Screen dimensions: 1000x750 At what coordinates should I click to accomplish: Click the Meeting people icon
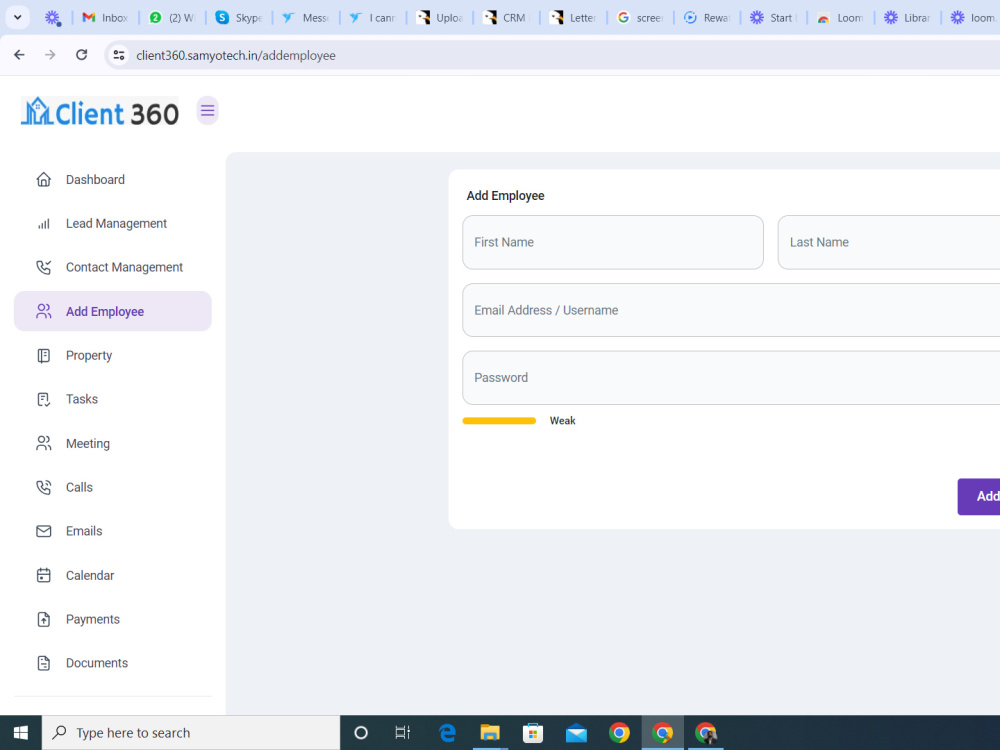[43, 443]
